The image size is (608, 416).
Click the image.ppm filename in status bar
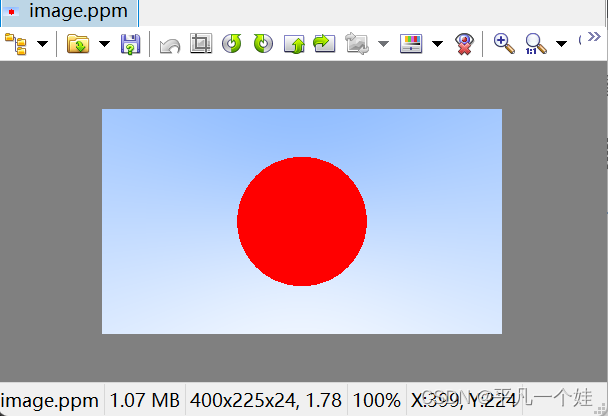pyautogui.click(x=50, y=400)
